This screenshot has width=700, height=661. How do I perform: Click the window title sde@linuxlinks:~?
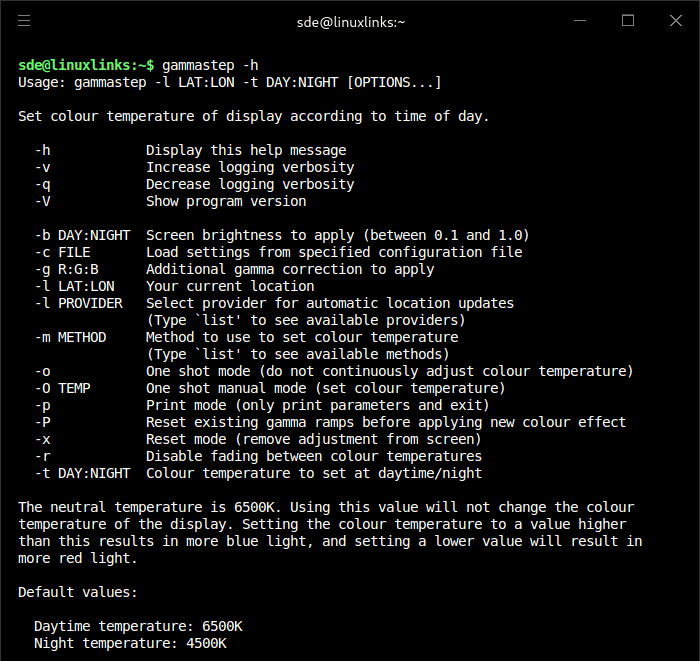[351, 22]
